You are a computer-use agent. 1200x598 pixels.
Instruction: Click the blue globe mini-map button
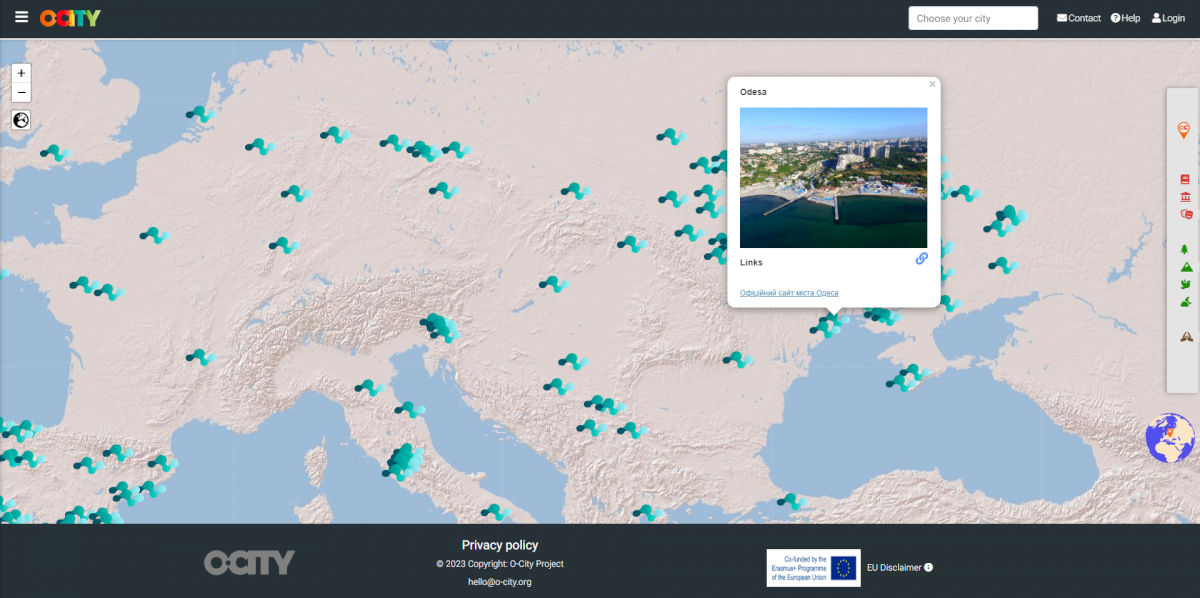point(1170,438)
